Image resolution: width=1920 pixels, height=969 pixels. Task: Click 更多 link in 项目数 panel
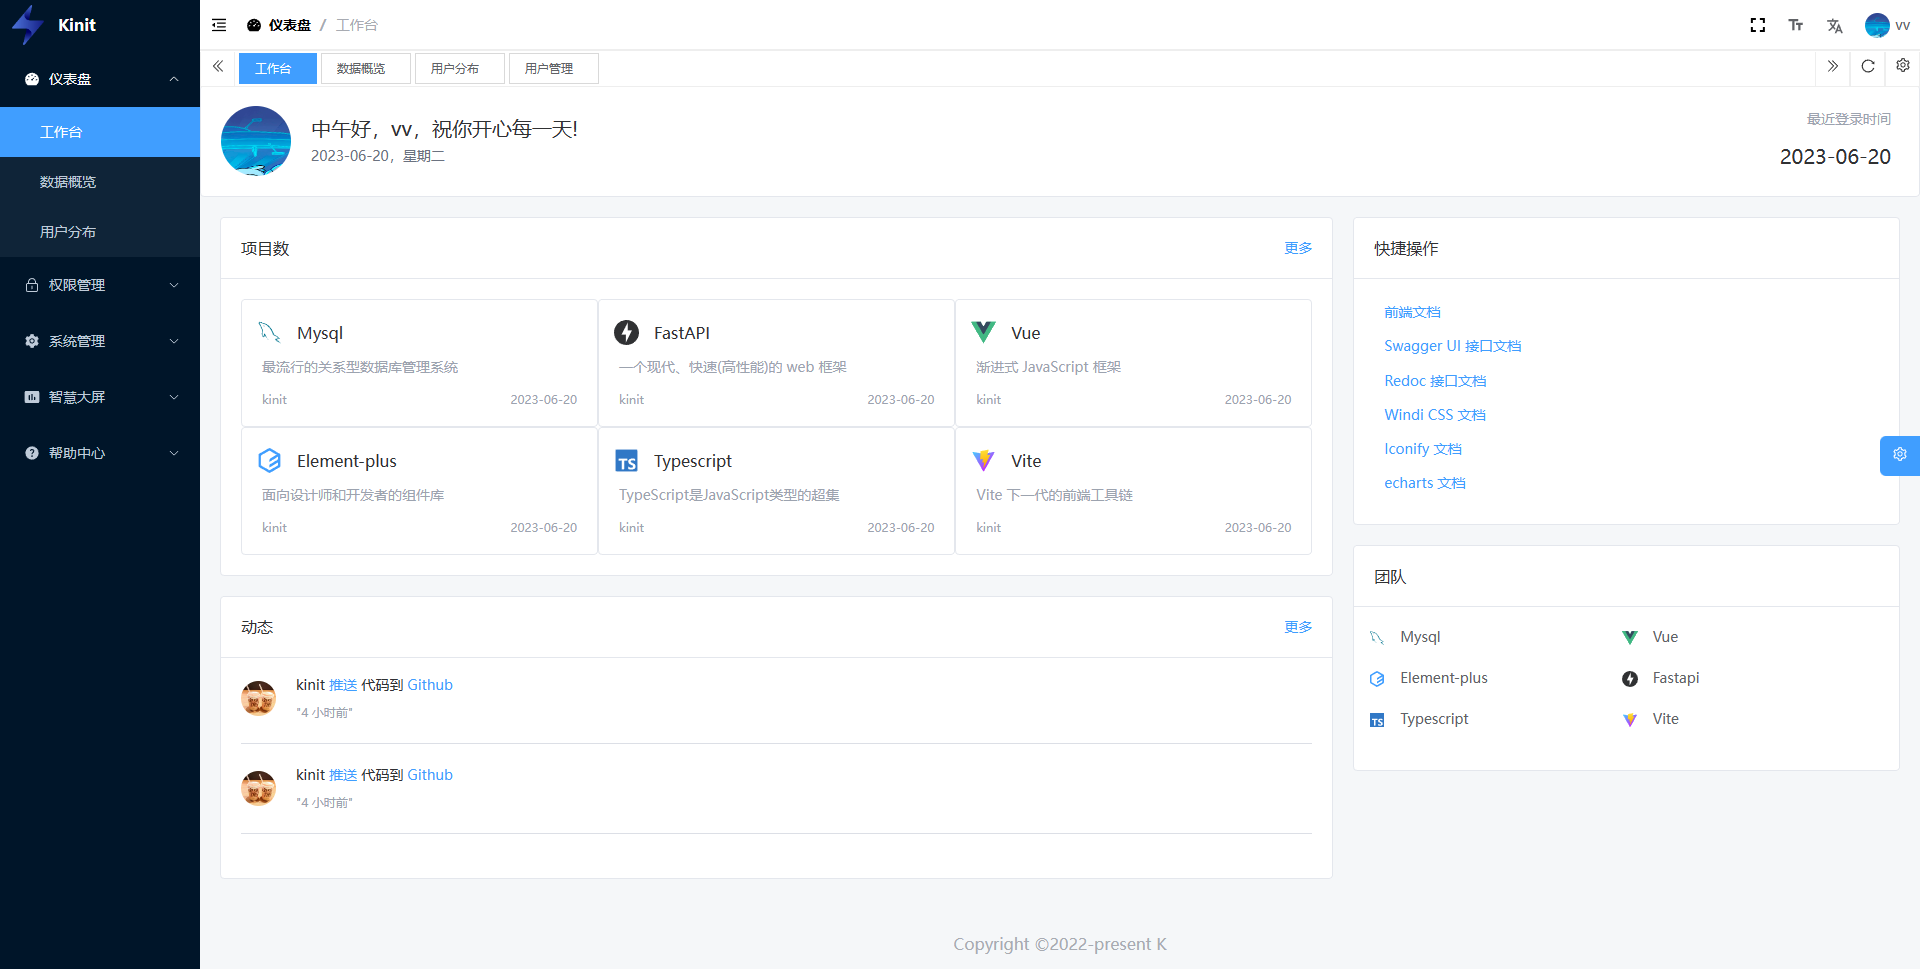(1298, 248)
